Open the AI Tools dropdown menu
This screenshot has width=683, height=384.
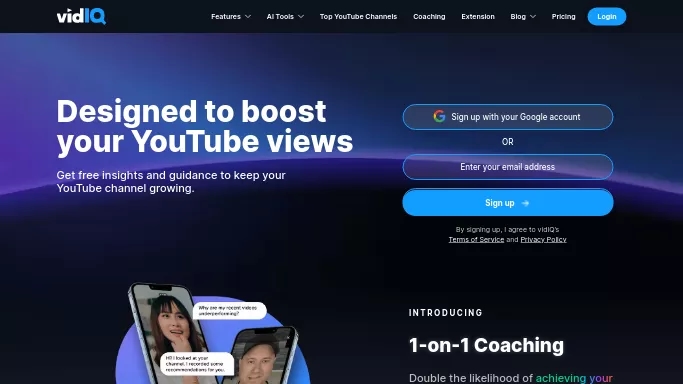coord(285,17)
